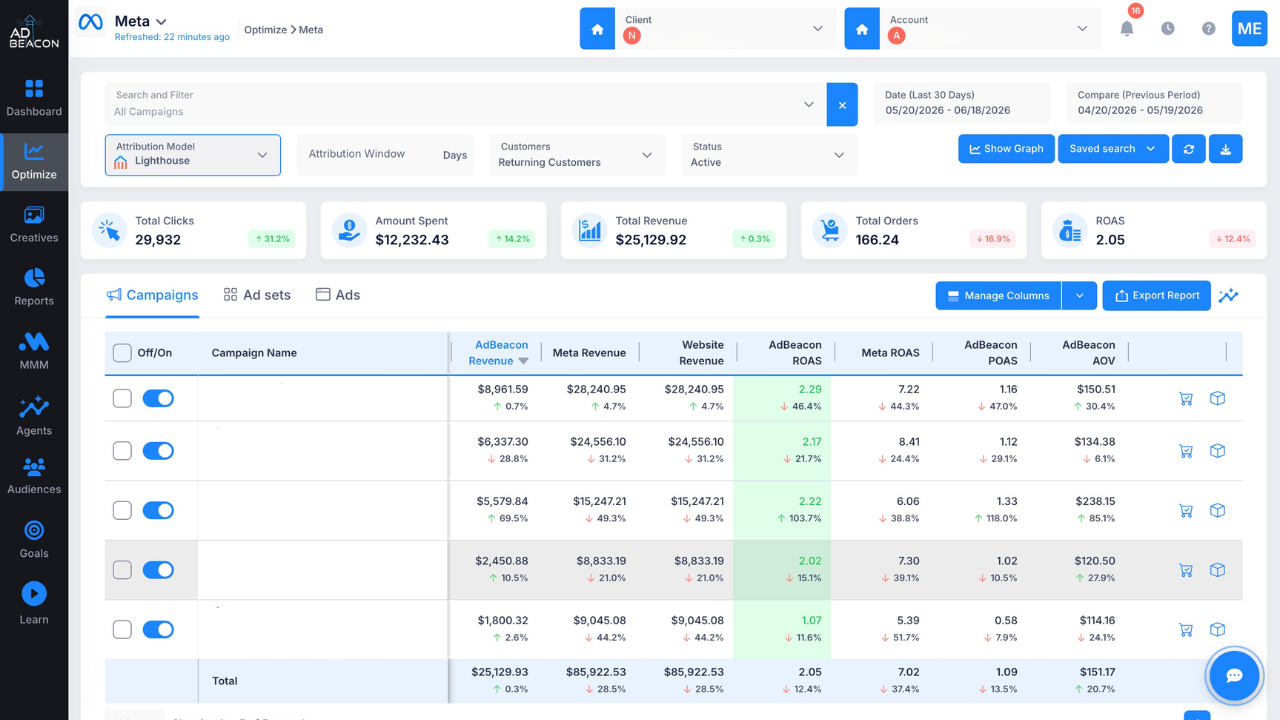
Task: Open the help question mark icon
Action: click(x=1209, y=28)
